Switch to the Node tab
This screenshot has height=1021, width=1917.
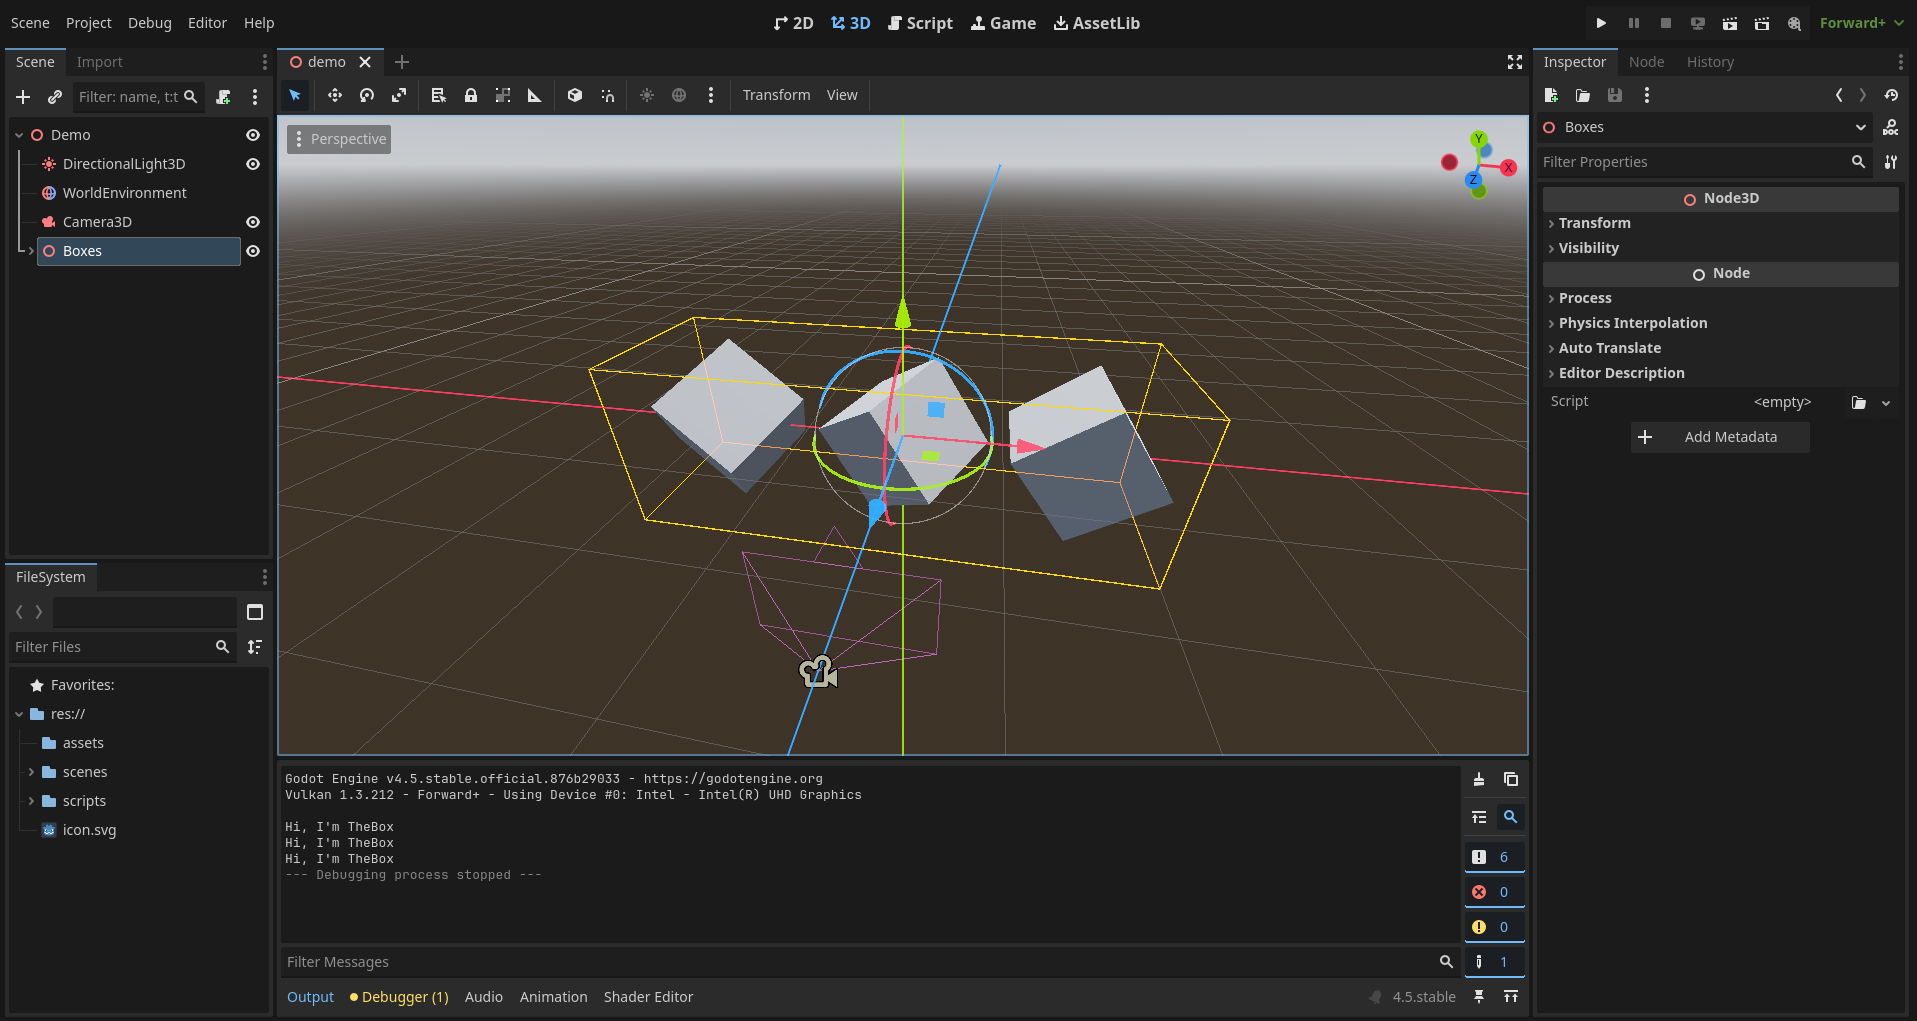(1646, 62)
